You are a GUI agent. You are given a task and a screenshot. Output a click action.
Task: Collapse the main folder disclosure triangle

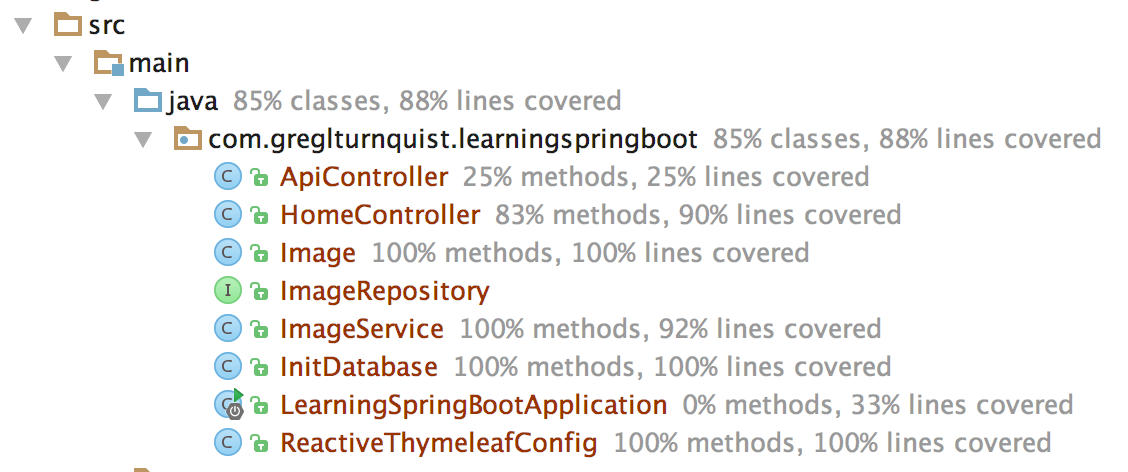coord(64,64)
